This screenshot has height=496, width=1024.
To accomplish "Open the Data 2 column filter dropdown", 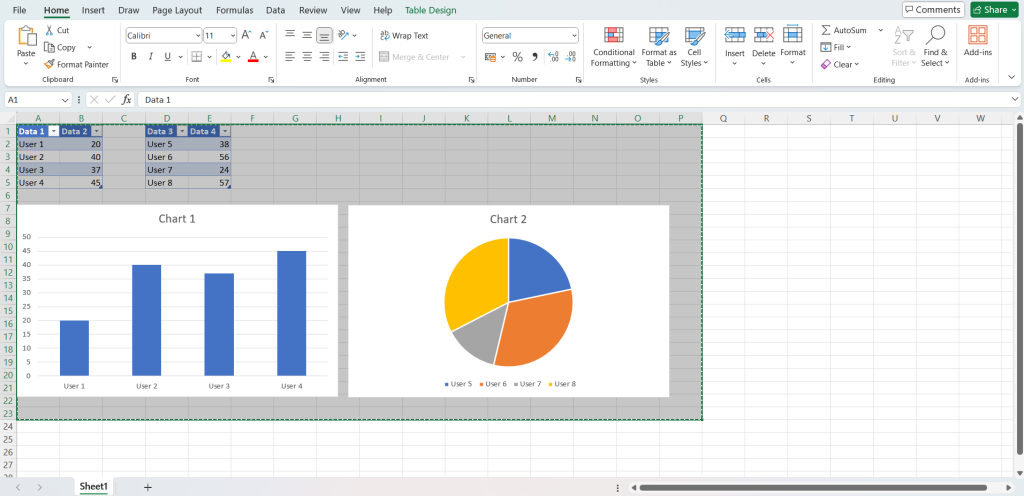I will click(97, 131).
